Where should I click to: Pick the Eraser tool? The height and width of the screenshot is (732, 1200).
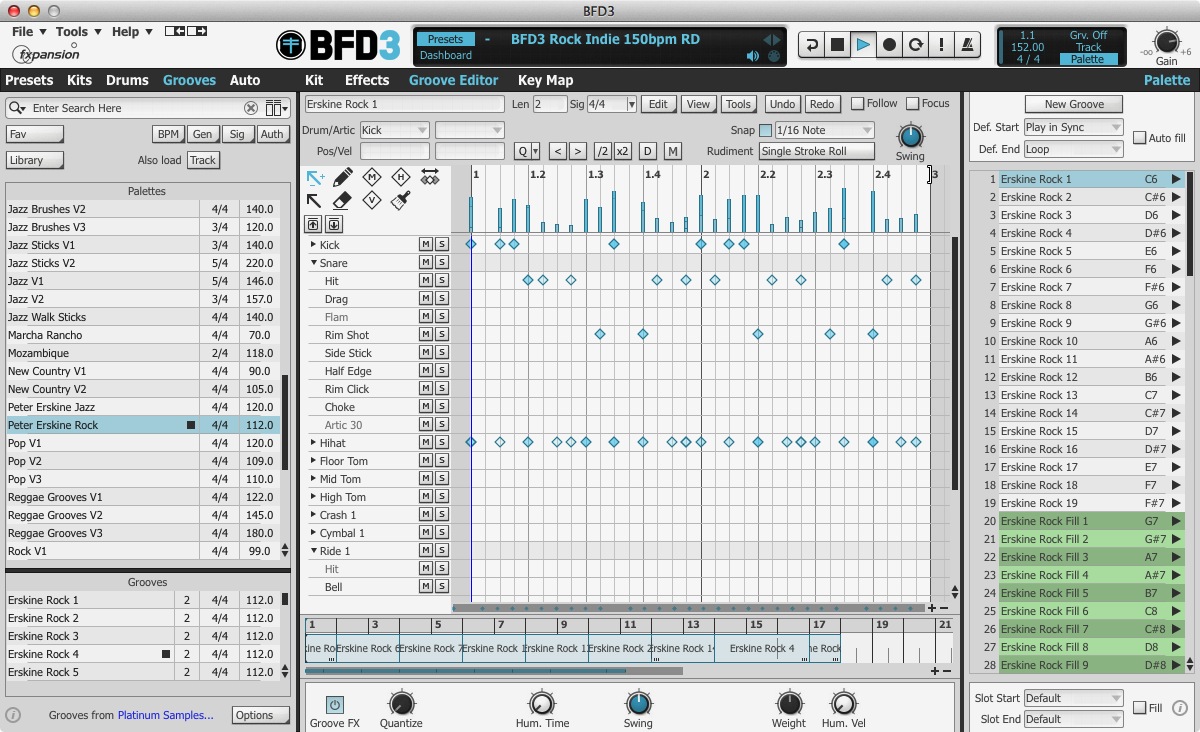342,201
